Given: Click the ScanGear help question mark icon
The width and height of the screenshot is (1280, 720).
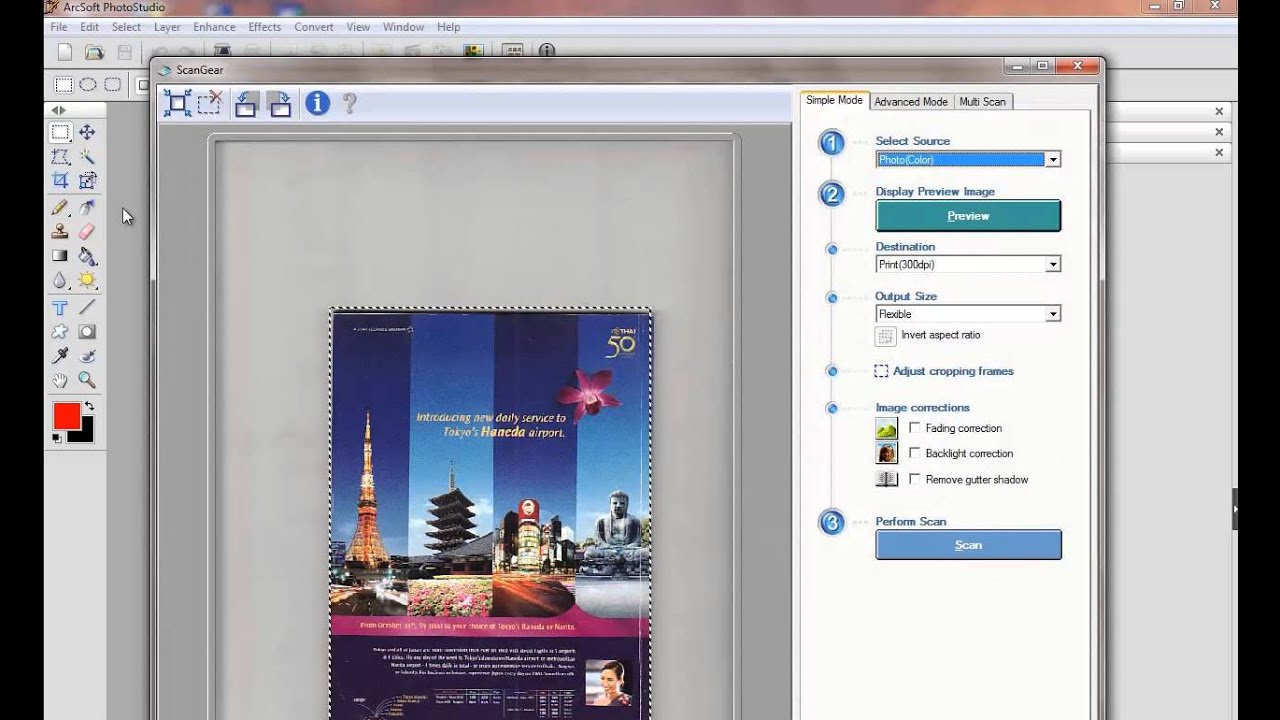Looking at the screenshot, I should point(349,102).
